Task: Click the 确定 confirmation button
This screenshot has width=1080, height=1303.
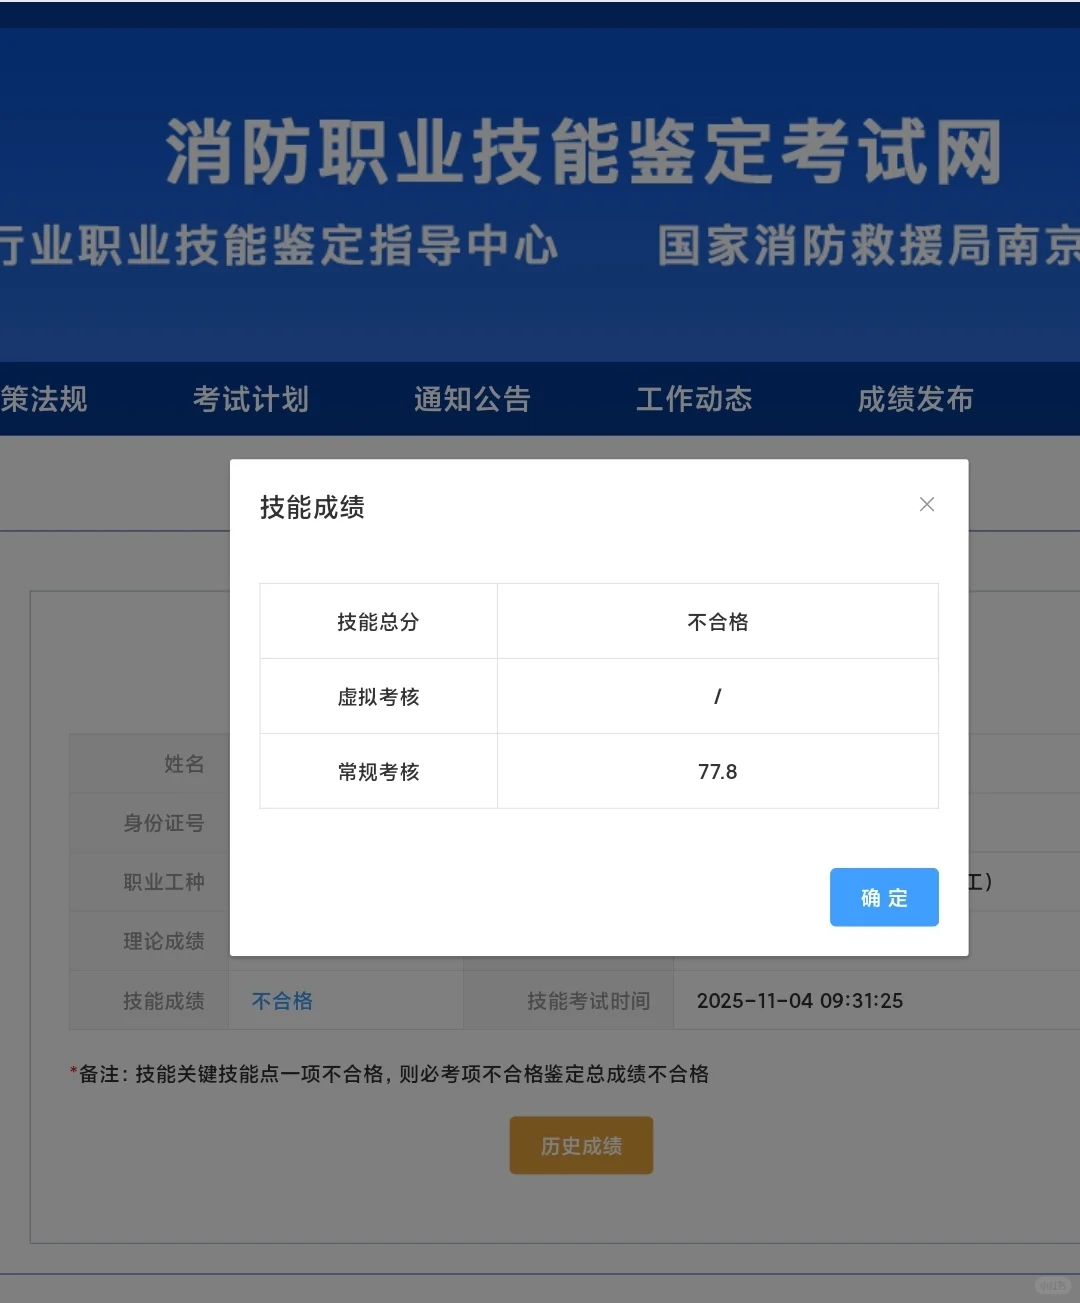Action: coord(883,897)
